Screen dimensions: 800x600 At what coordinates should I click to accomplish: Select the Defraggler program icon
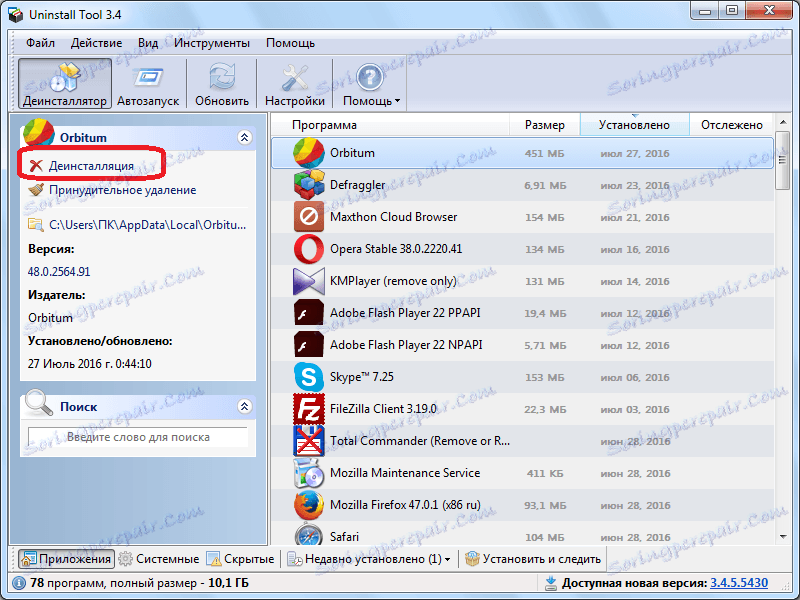pos(308,185)
